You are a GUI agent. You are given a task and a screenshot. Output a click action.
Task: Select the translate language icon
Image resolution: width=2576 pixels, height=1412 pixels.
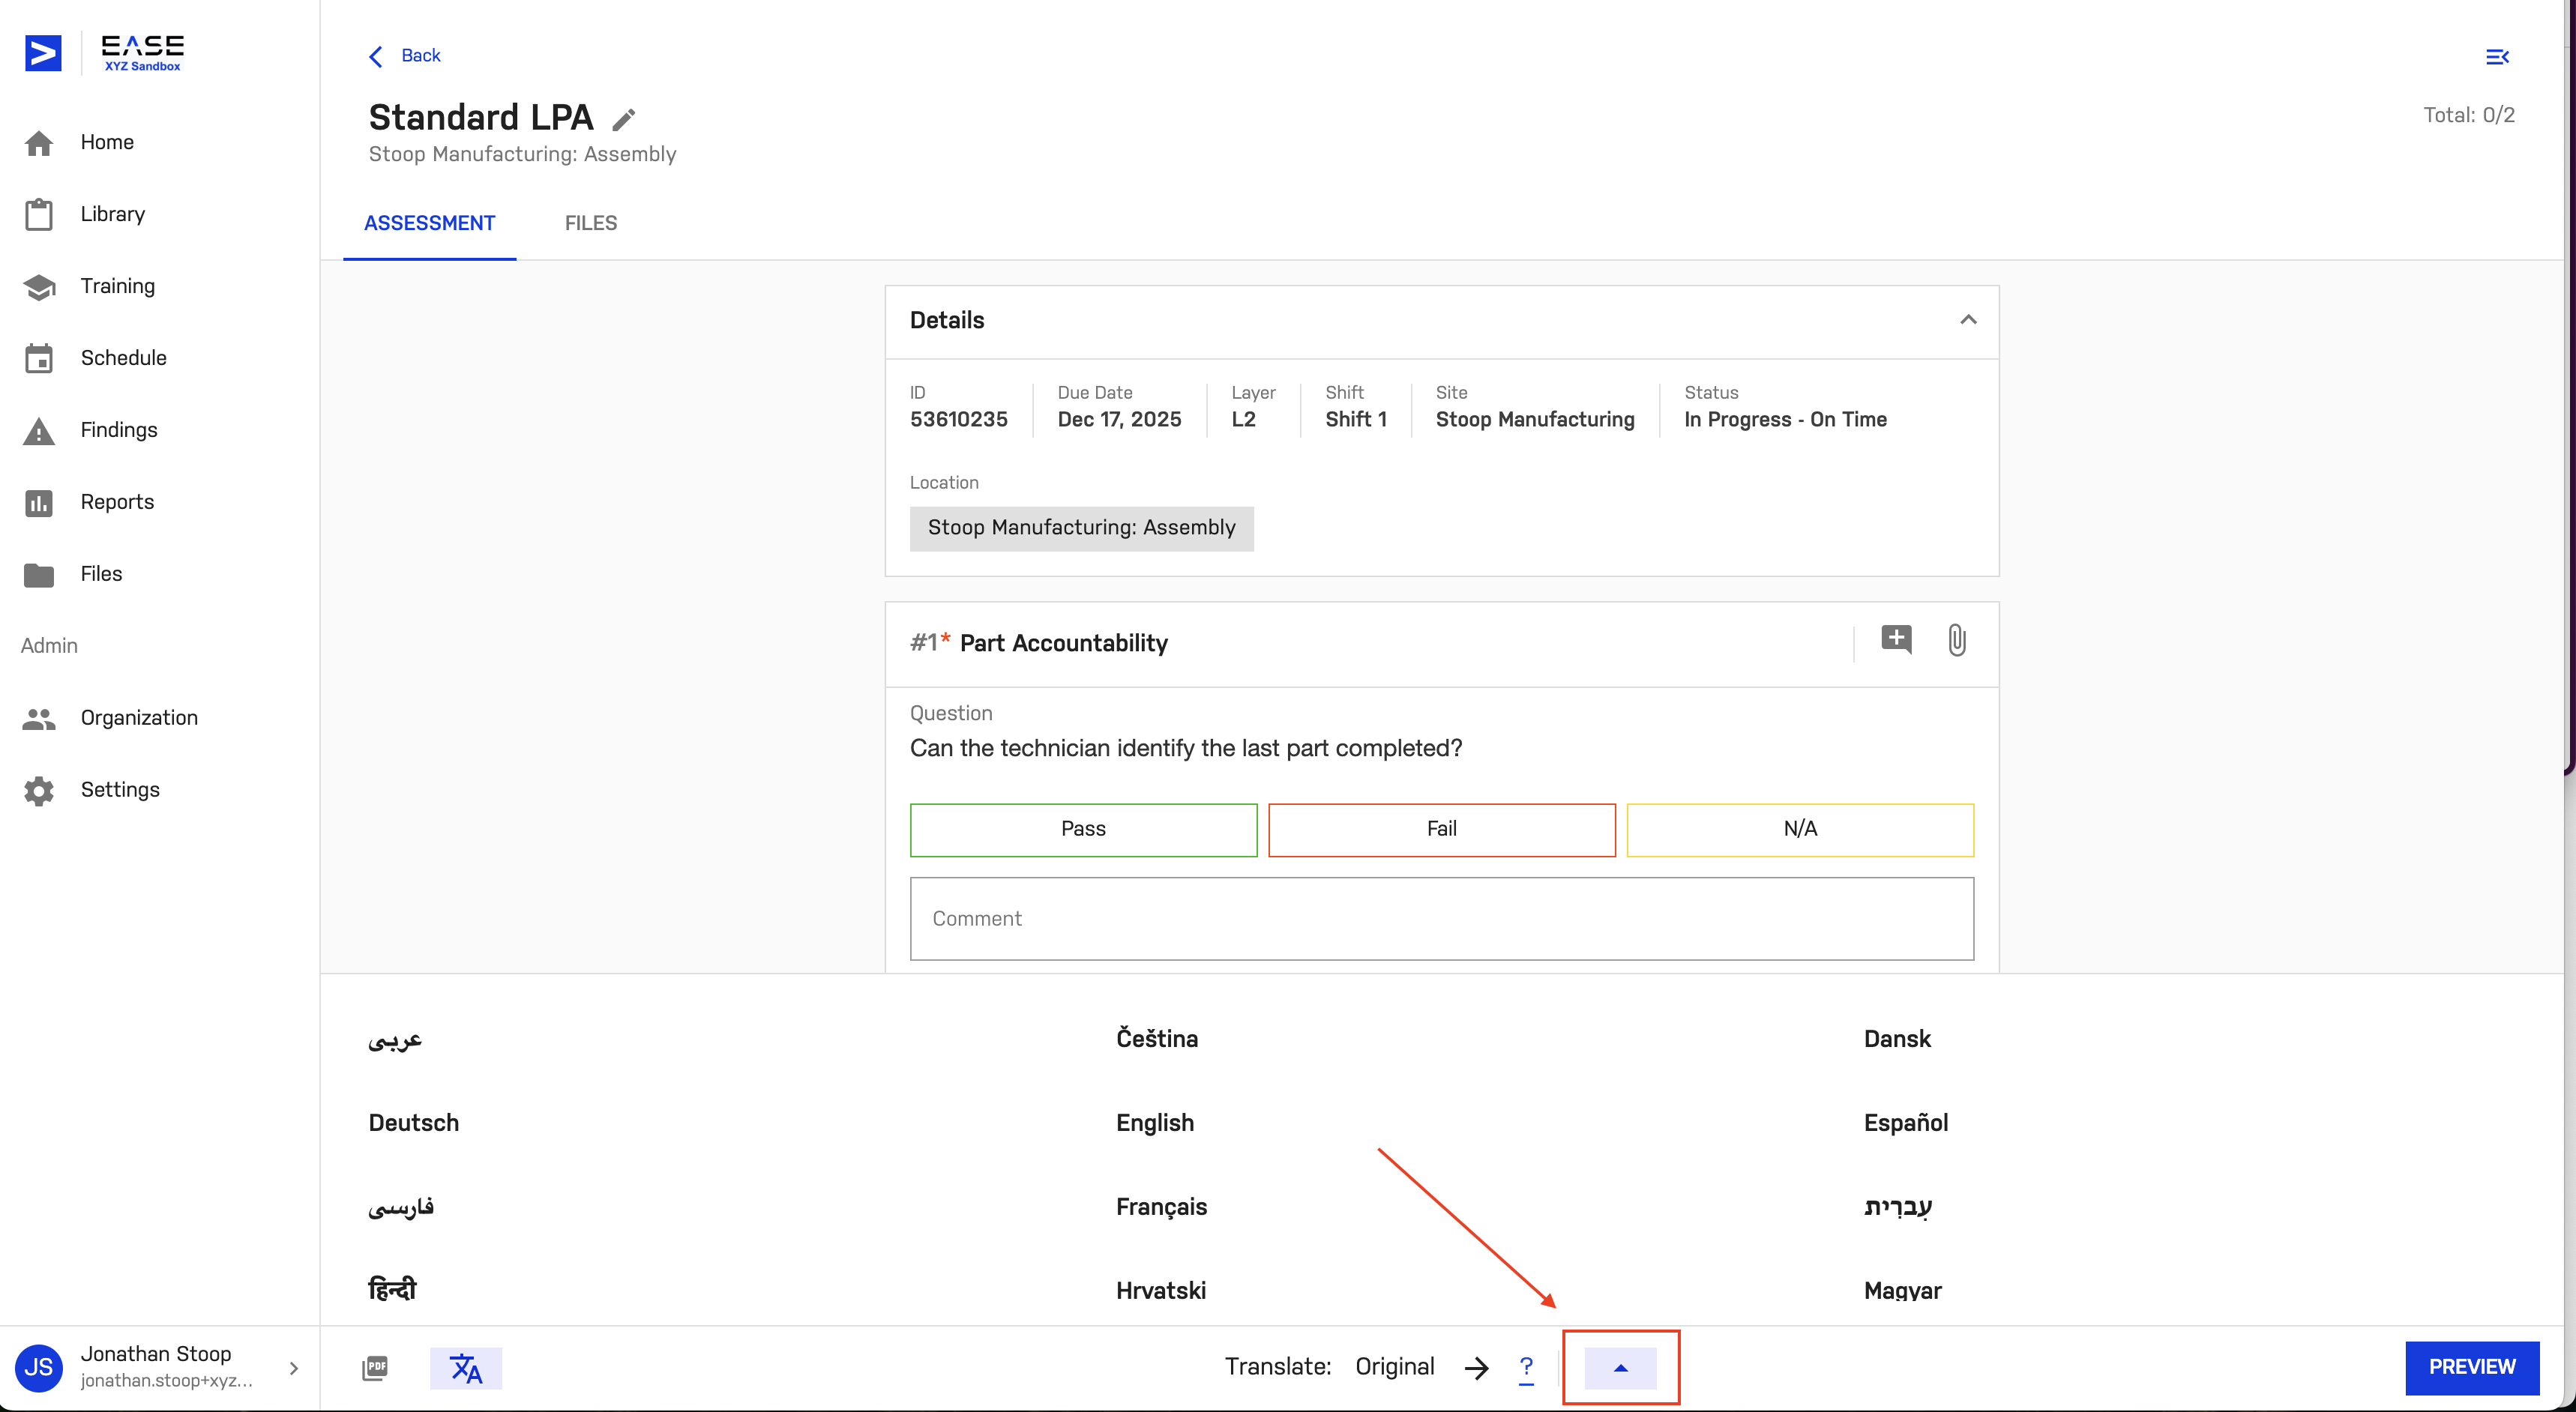[x=466, y=1367]
